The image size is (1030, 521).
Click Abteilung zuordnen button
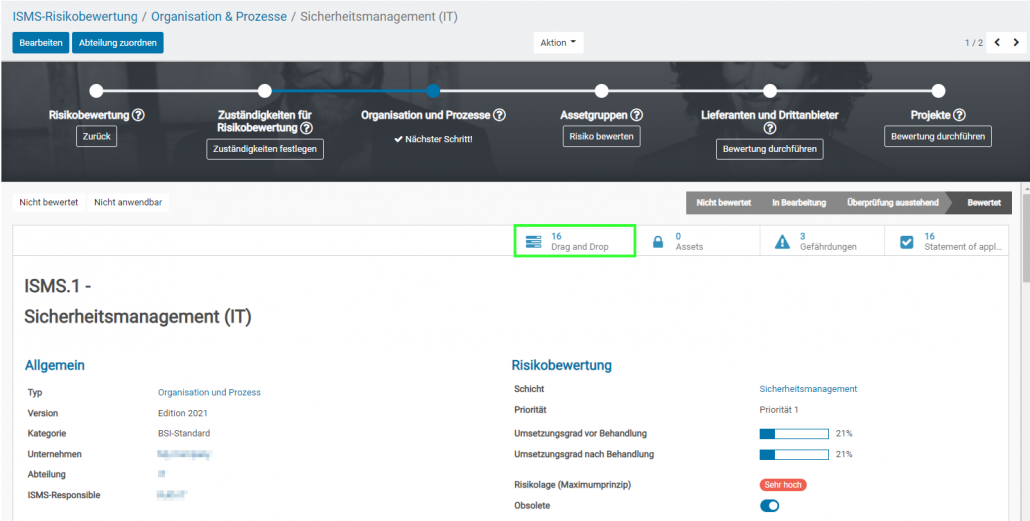tap(118, 43)
